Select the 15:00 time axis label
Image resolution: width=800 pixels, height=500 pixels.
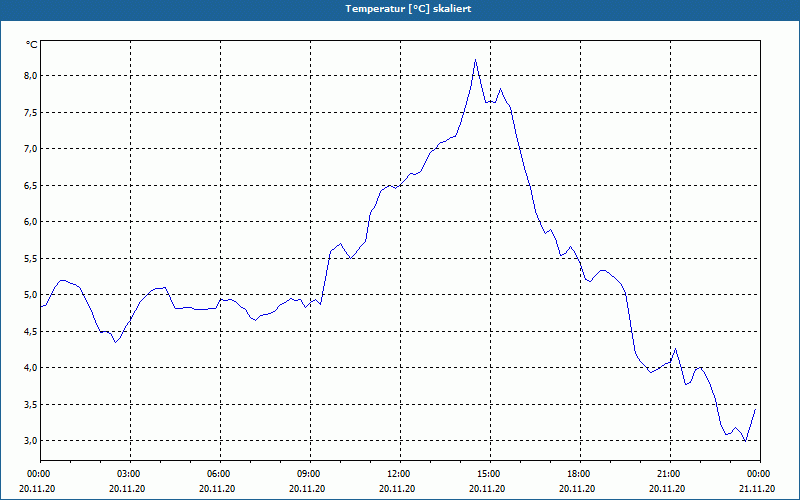click(490, 474)
